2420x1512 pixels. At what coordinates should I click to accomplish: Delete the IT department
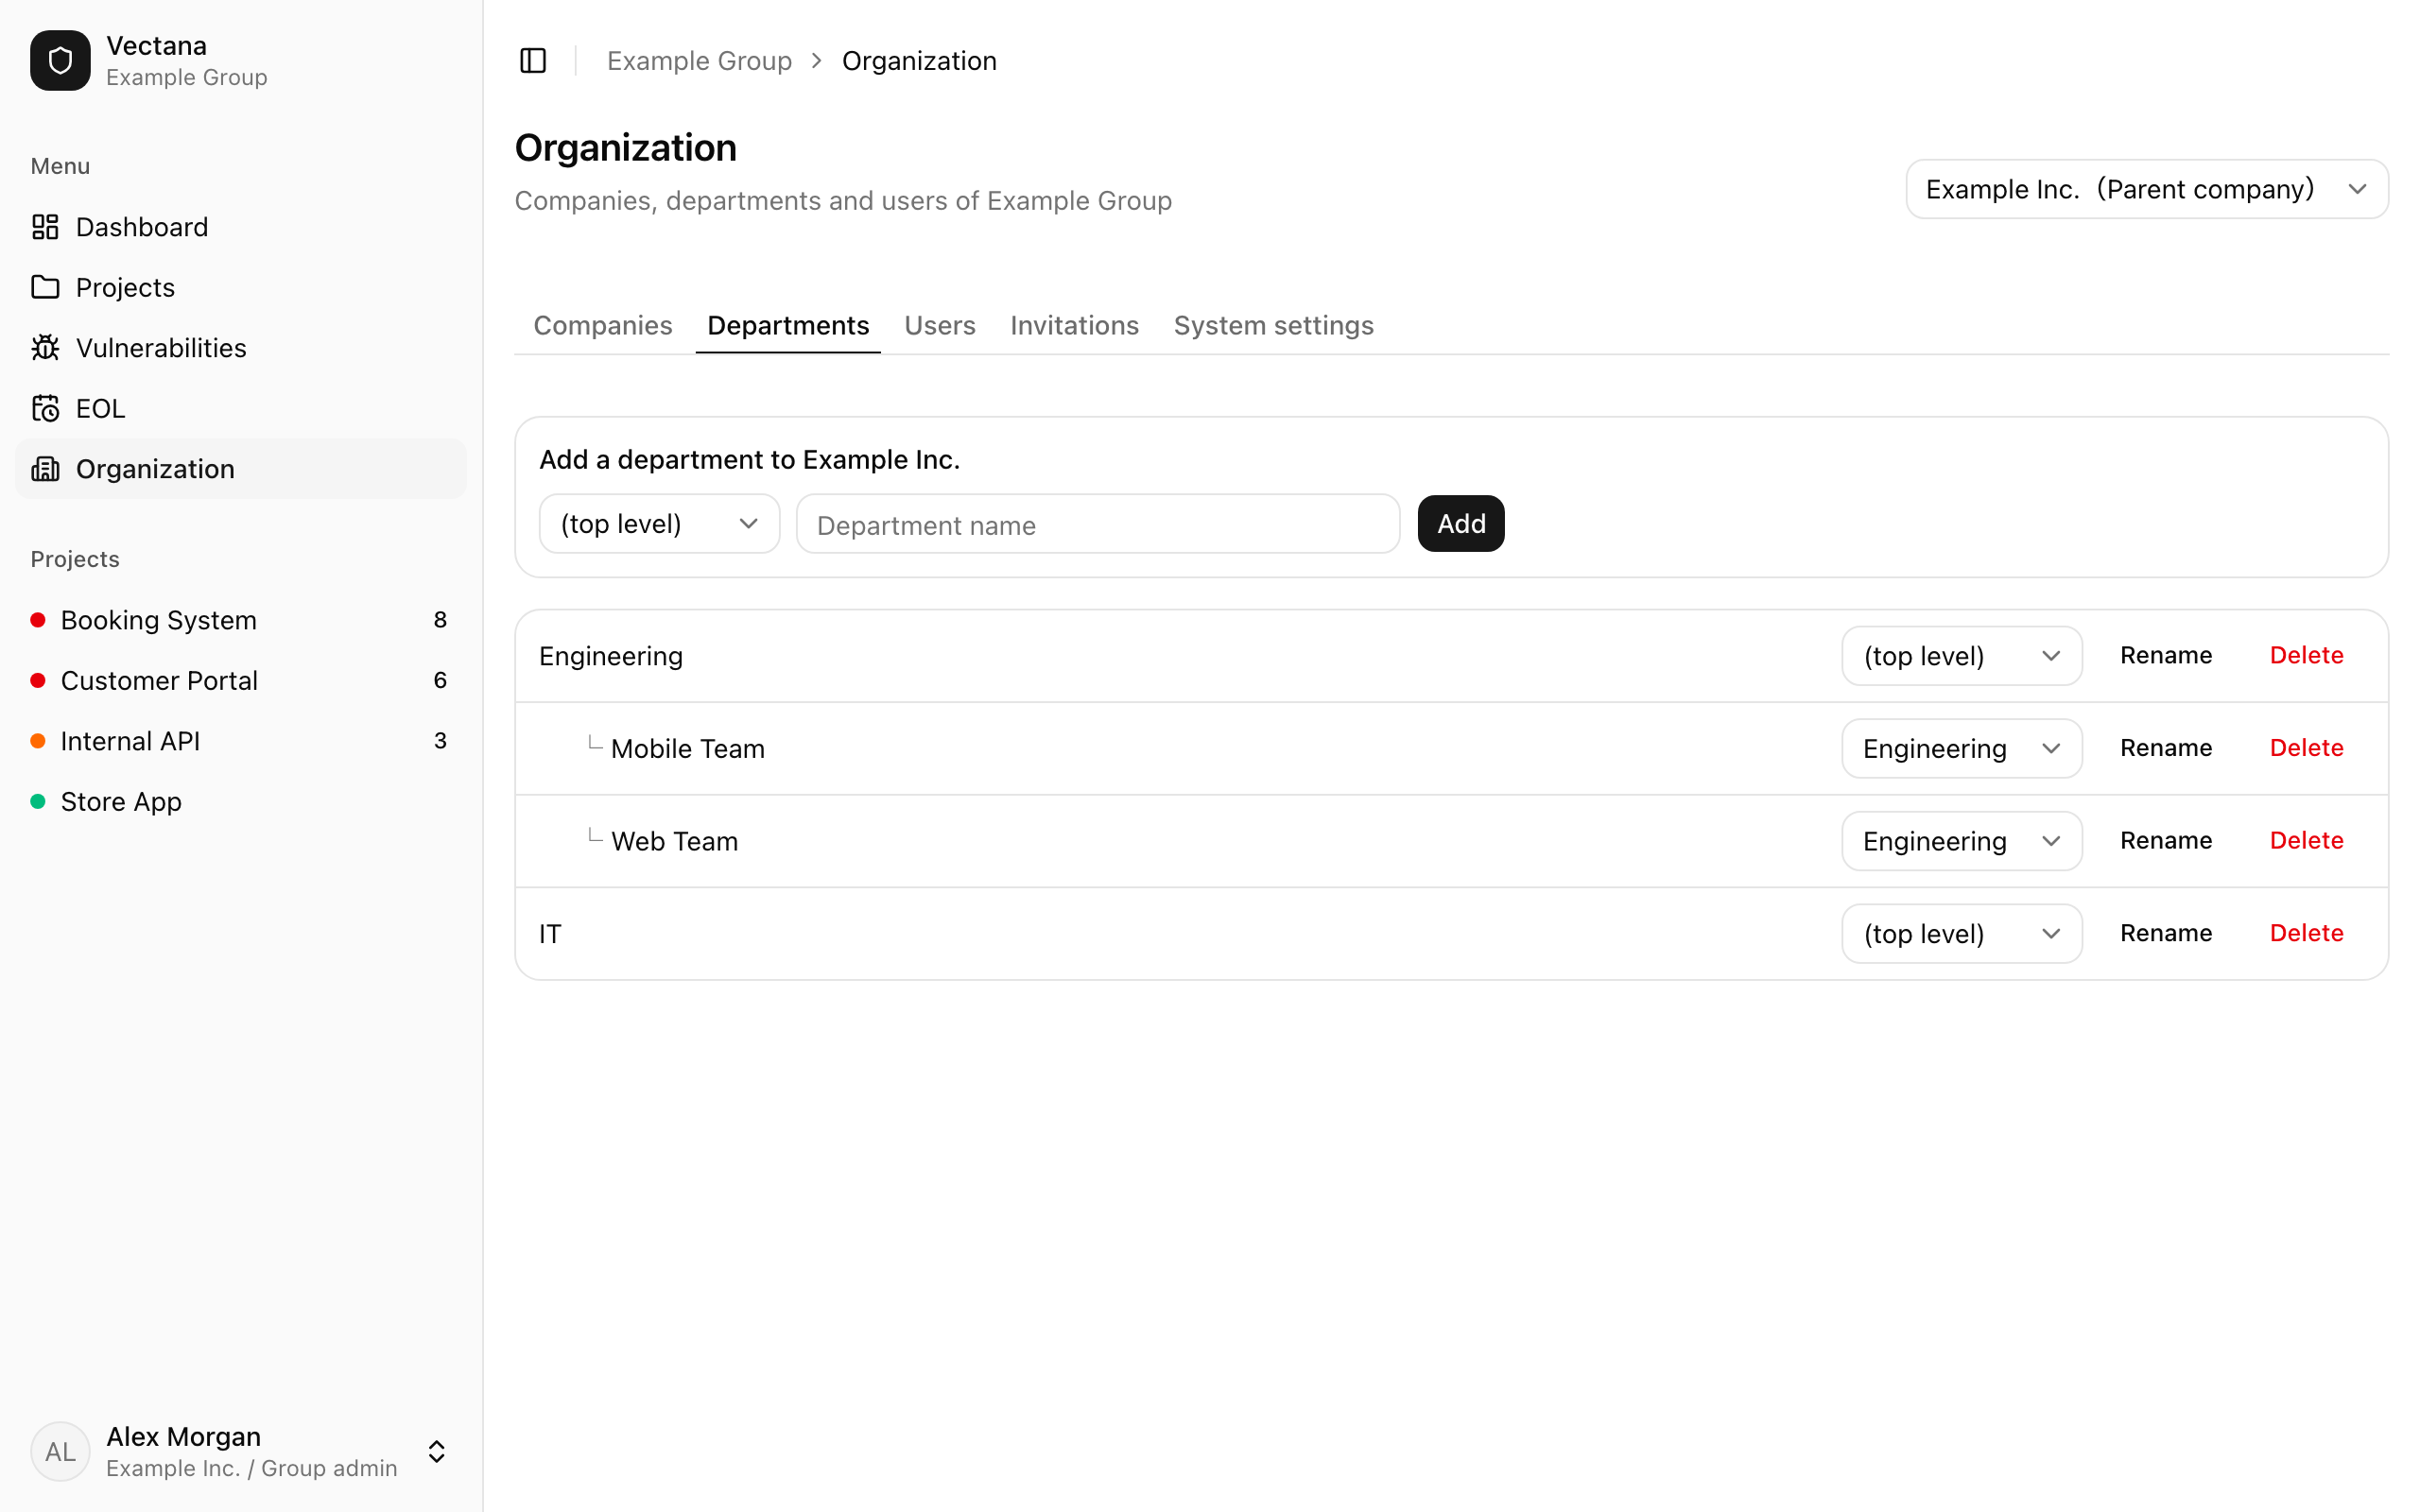pyautogui.click(x=2306, y=933)
